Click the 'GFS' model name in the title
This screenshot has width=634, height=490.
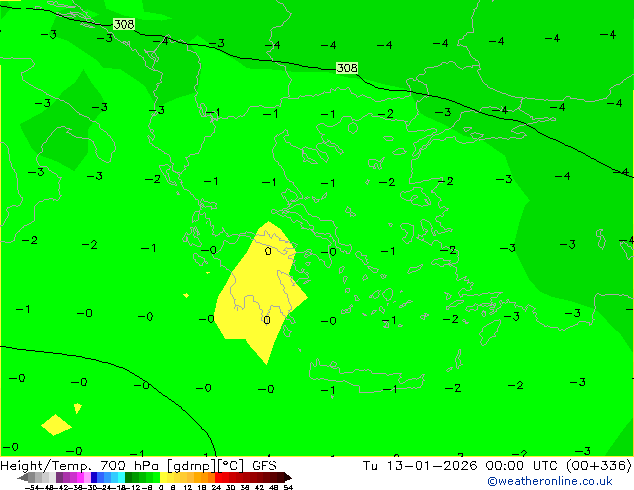[x=264, y=466]
